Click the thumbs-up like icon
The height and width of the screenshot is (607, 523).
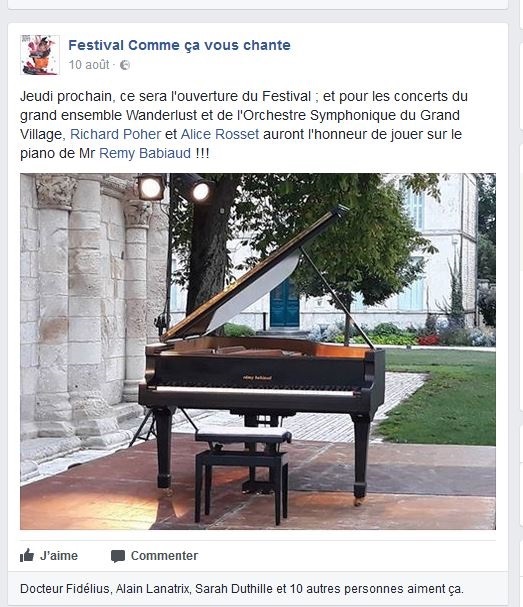click(x=27, y=556)
